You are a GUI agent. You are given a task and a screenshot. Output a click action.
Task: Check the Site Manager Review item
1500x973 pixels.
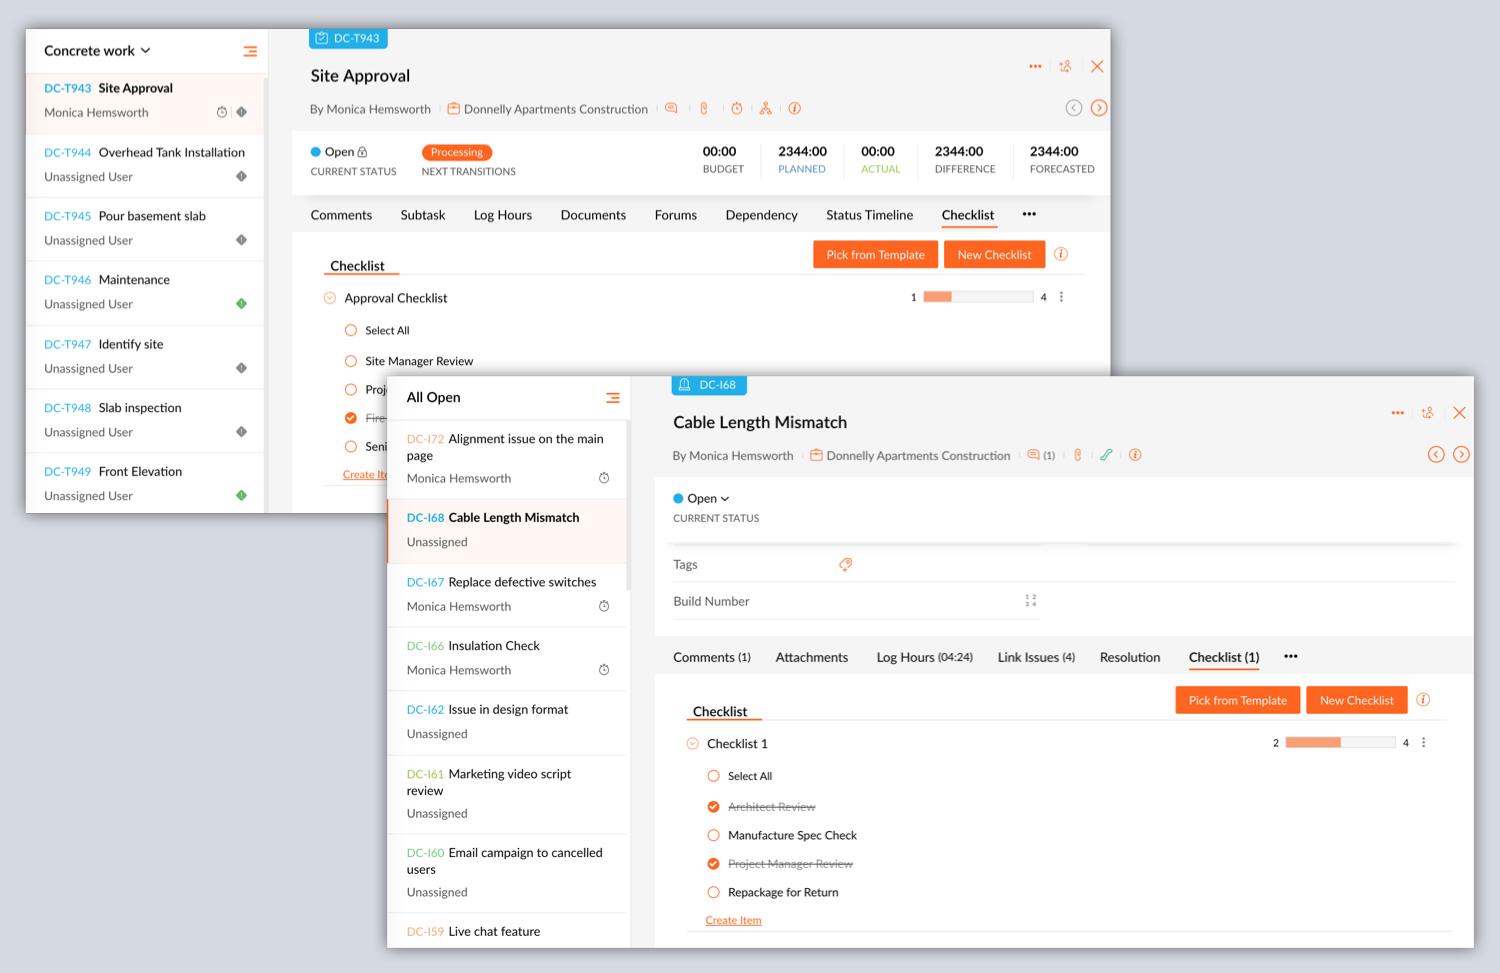[x=351, y=361]
